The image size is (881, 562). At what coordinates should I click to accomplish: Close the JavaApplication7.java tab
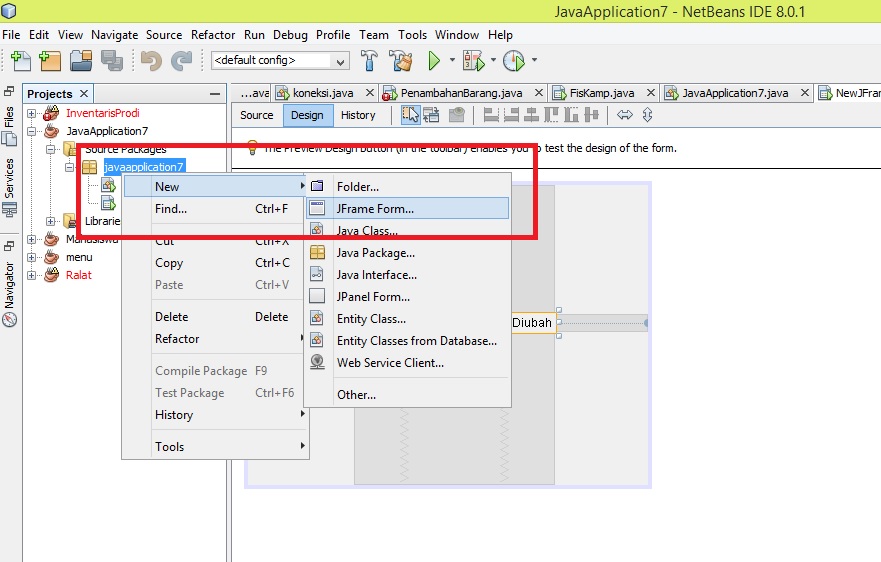point(805,92)
